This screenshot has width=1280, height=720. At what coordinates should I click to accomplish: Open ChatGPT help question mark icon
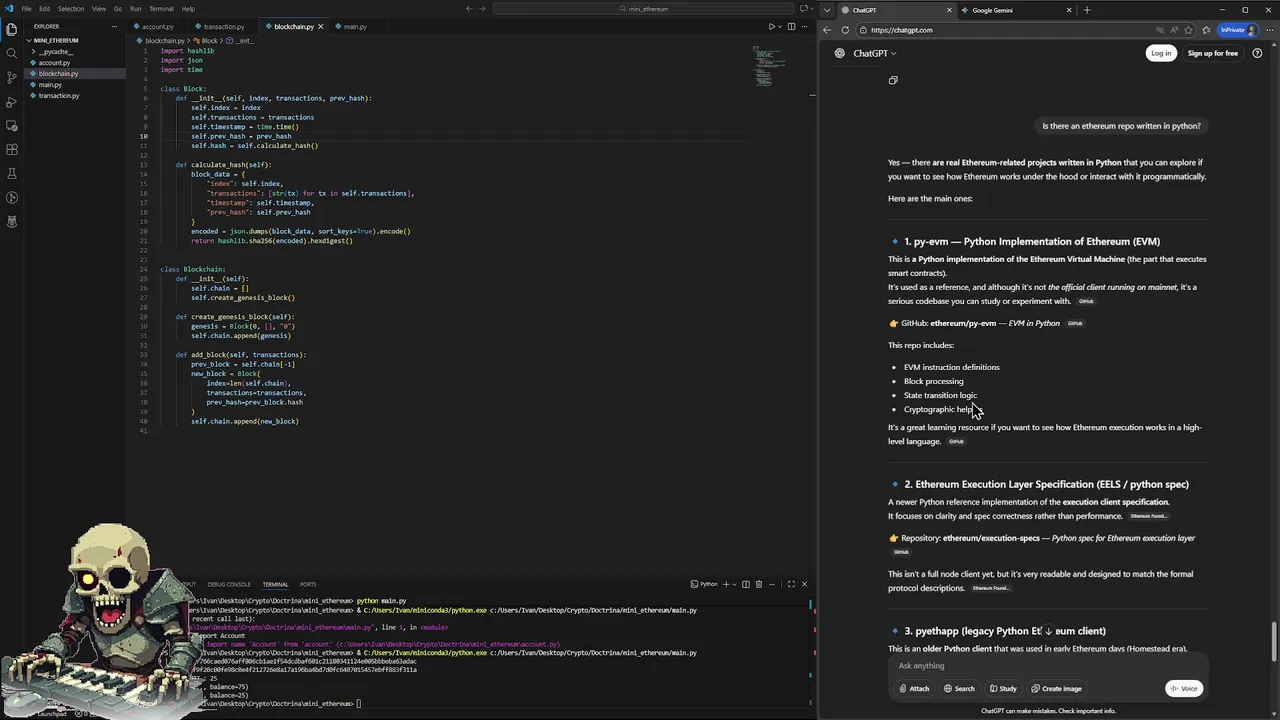[1257, 53]
